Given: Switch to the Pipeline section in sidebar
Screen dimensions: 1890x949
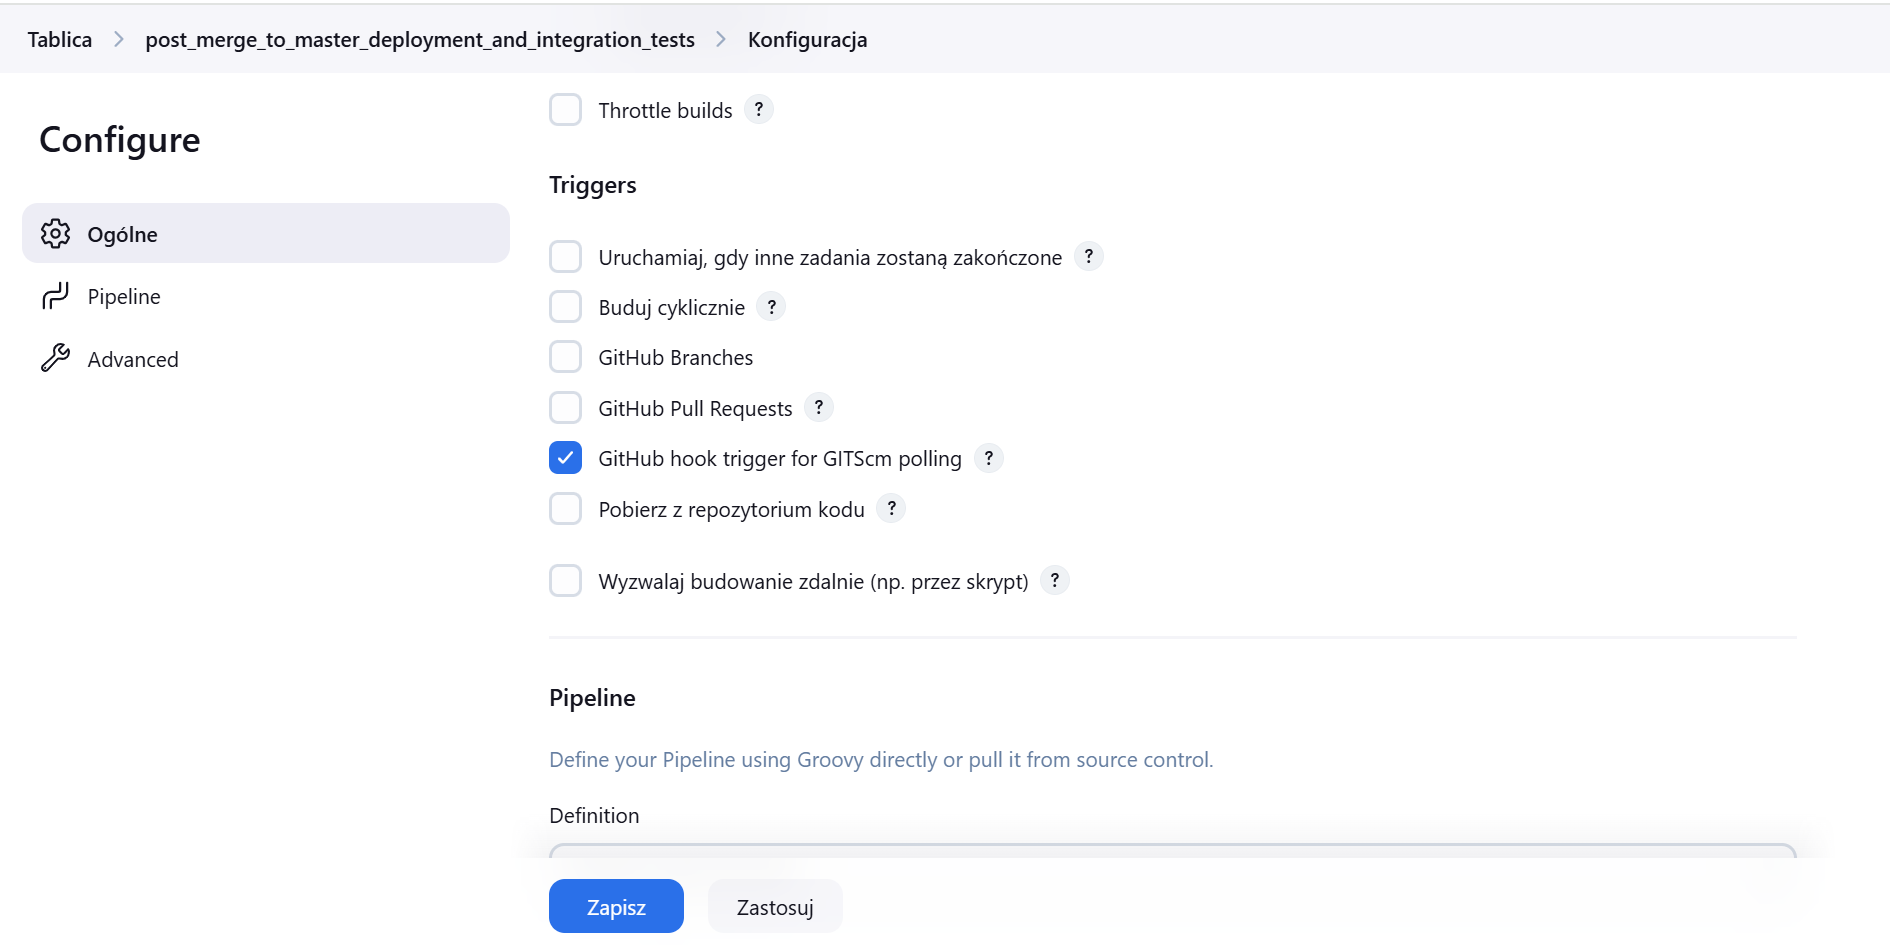Looking at the screenshot, I should [x=124, y=295].
